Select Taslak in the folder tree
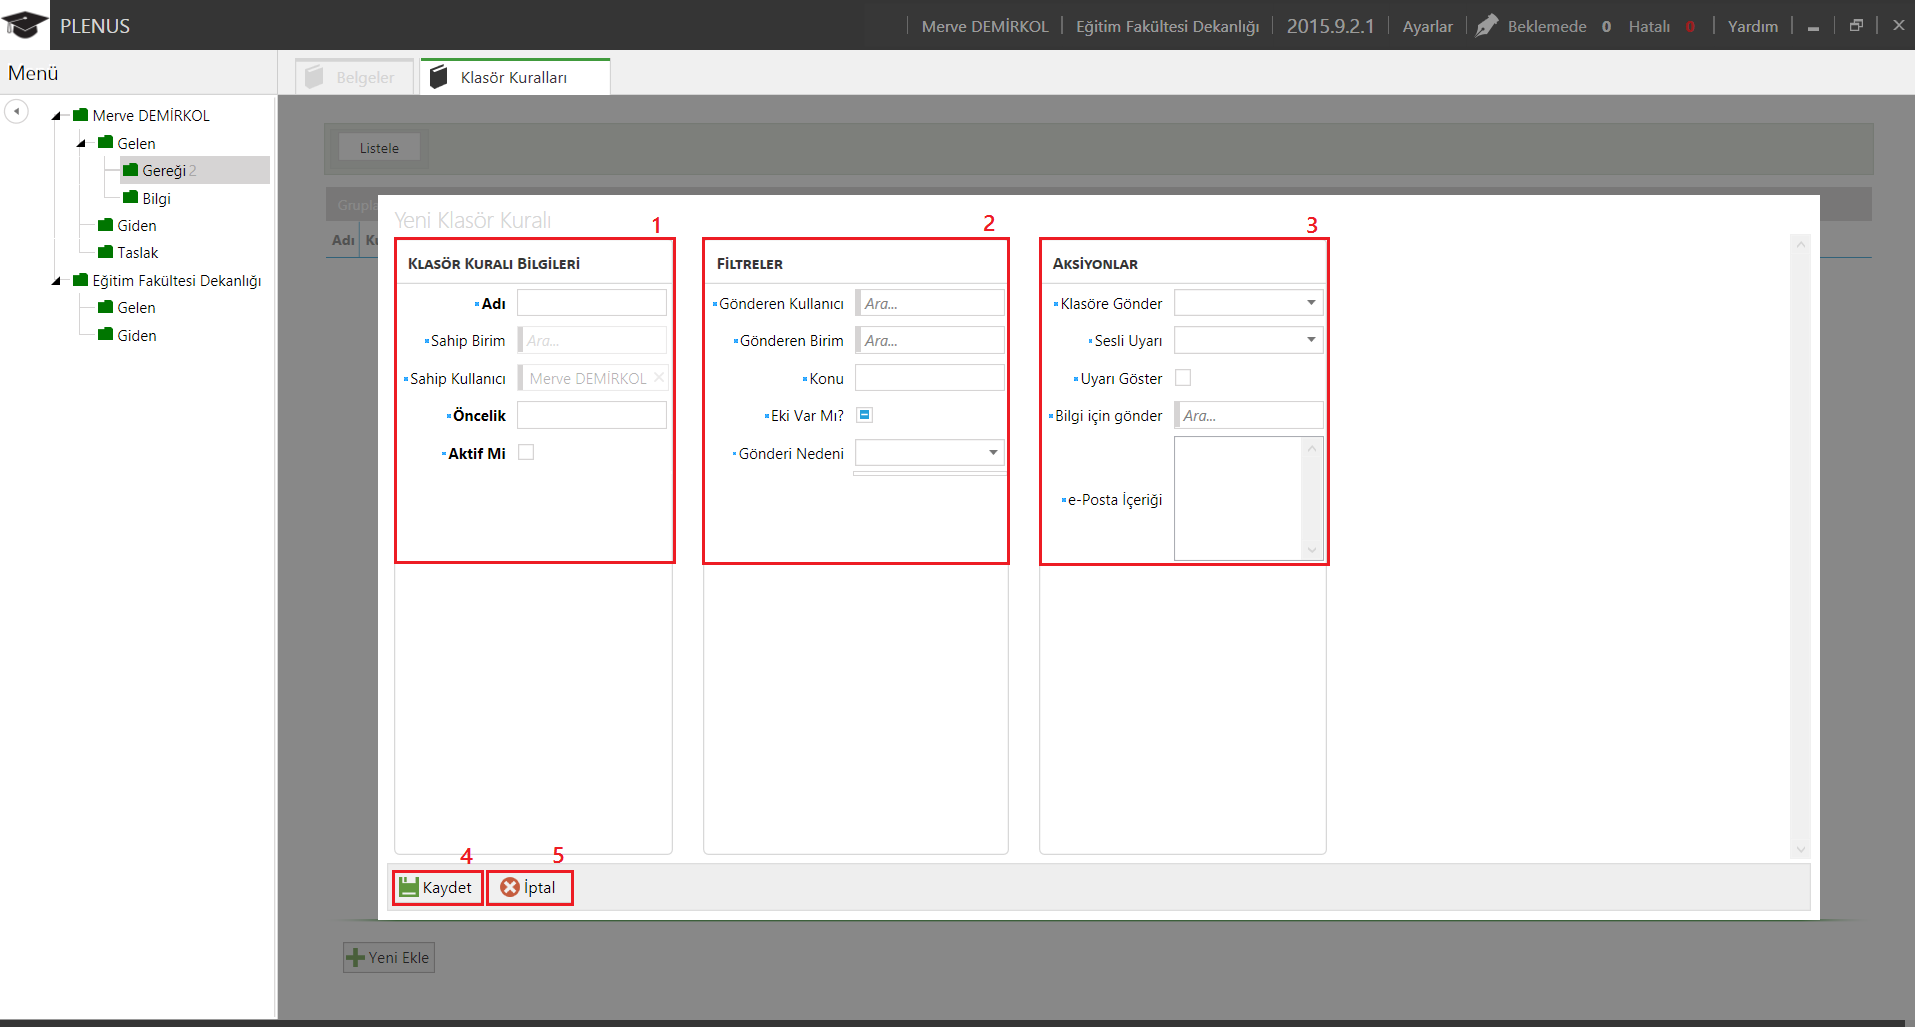1915x1027 pixels. point(138,252)
